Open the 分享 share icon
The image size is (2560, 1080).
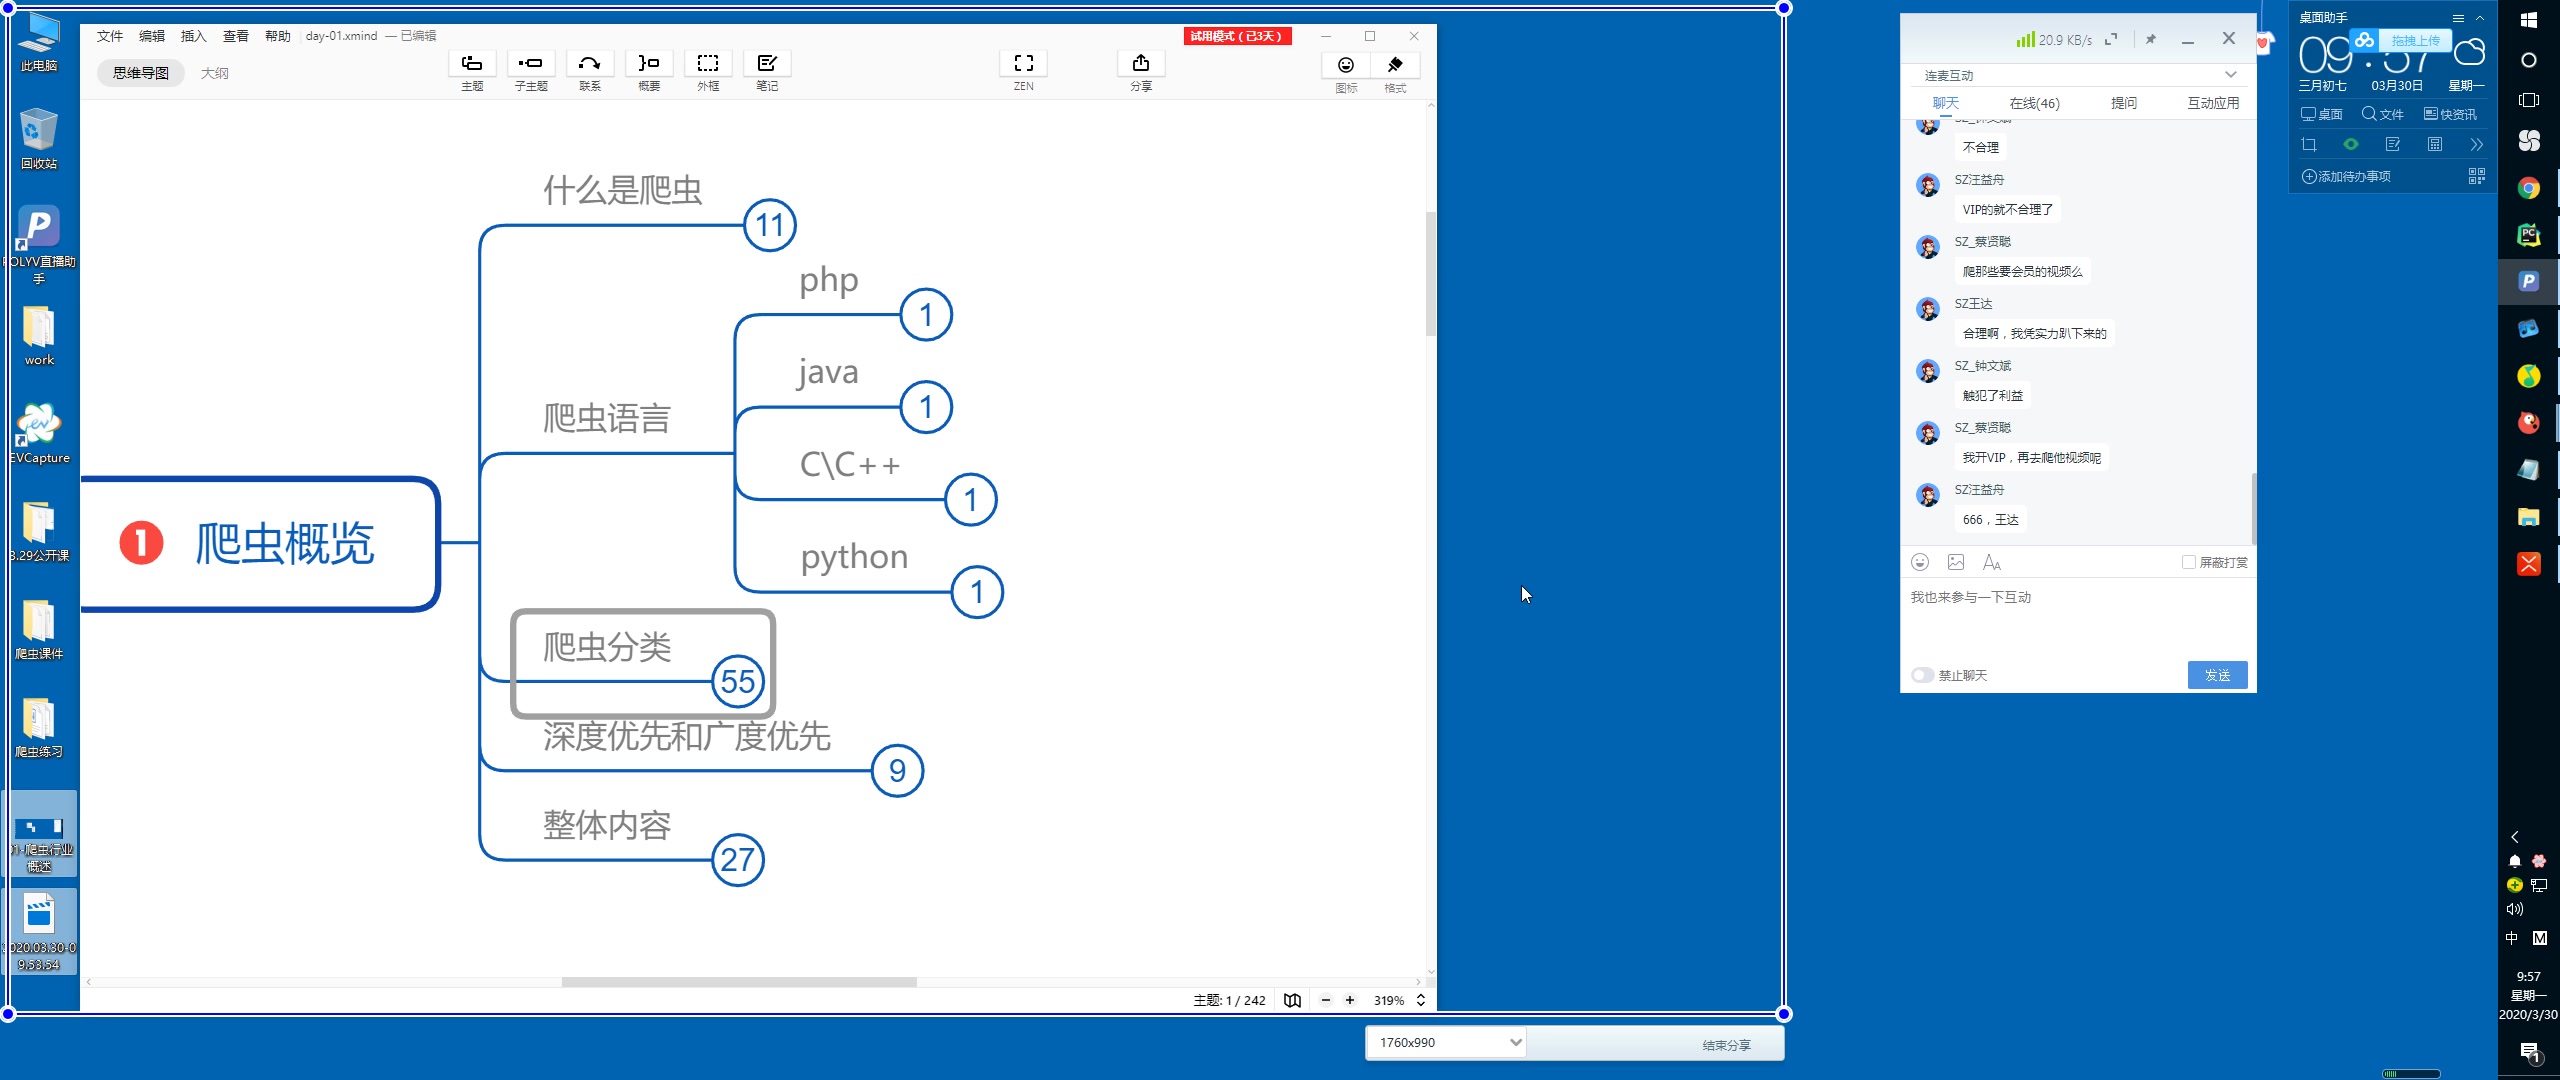point(1140,64)
